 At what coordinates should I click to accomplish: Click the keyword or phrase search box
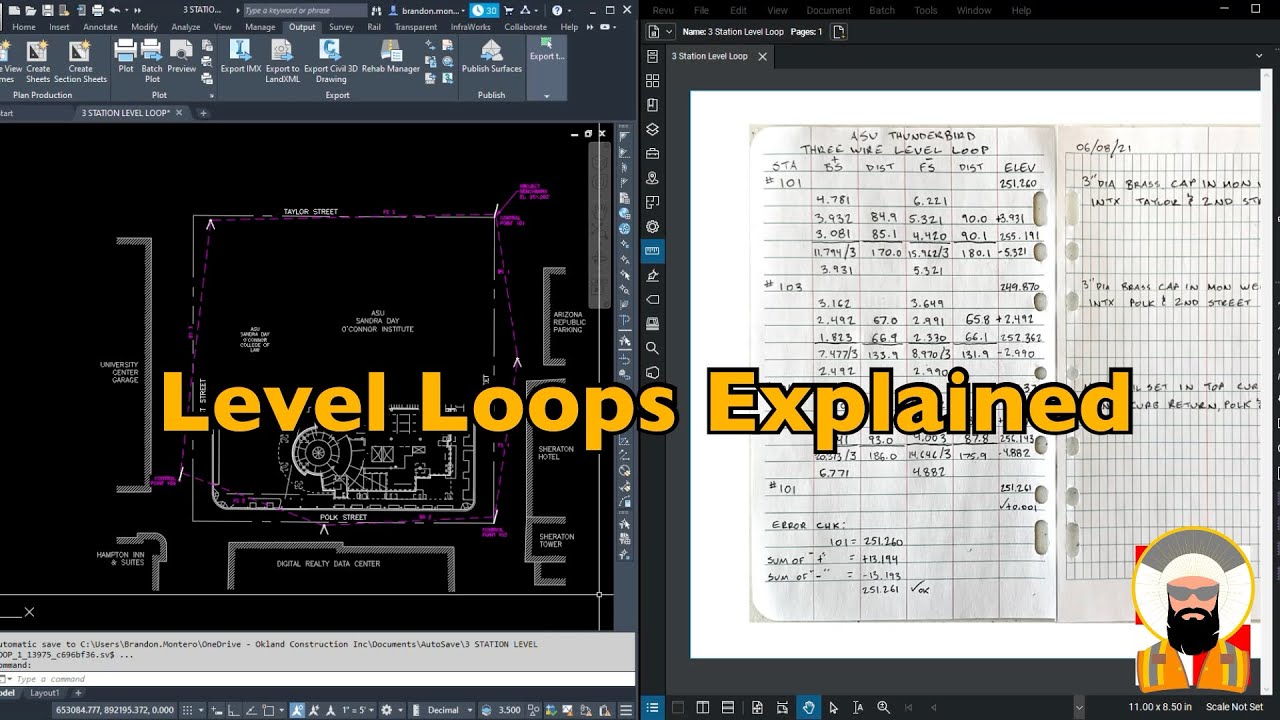tap(305, 10)
